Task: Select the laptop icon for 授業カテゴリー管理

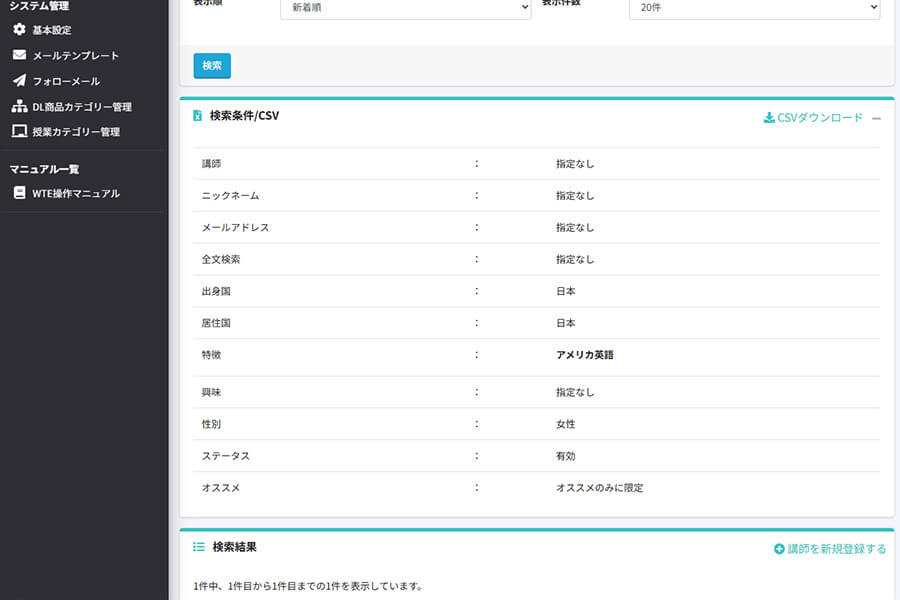Action: pos(17,131)
